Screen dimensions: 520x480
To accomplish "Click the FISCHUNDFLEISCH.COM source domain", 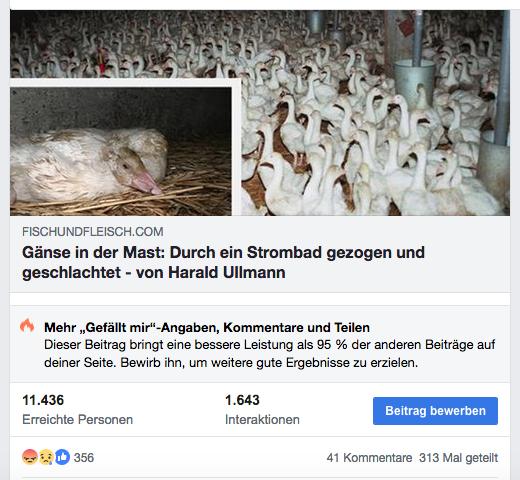I will click(x=93, y=232).
